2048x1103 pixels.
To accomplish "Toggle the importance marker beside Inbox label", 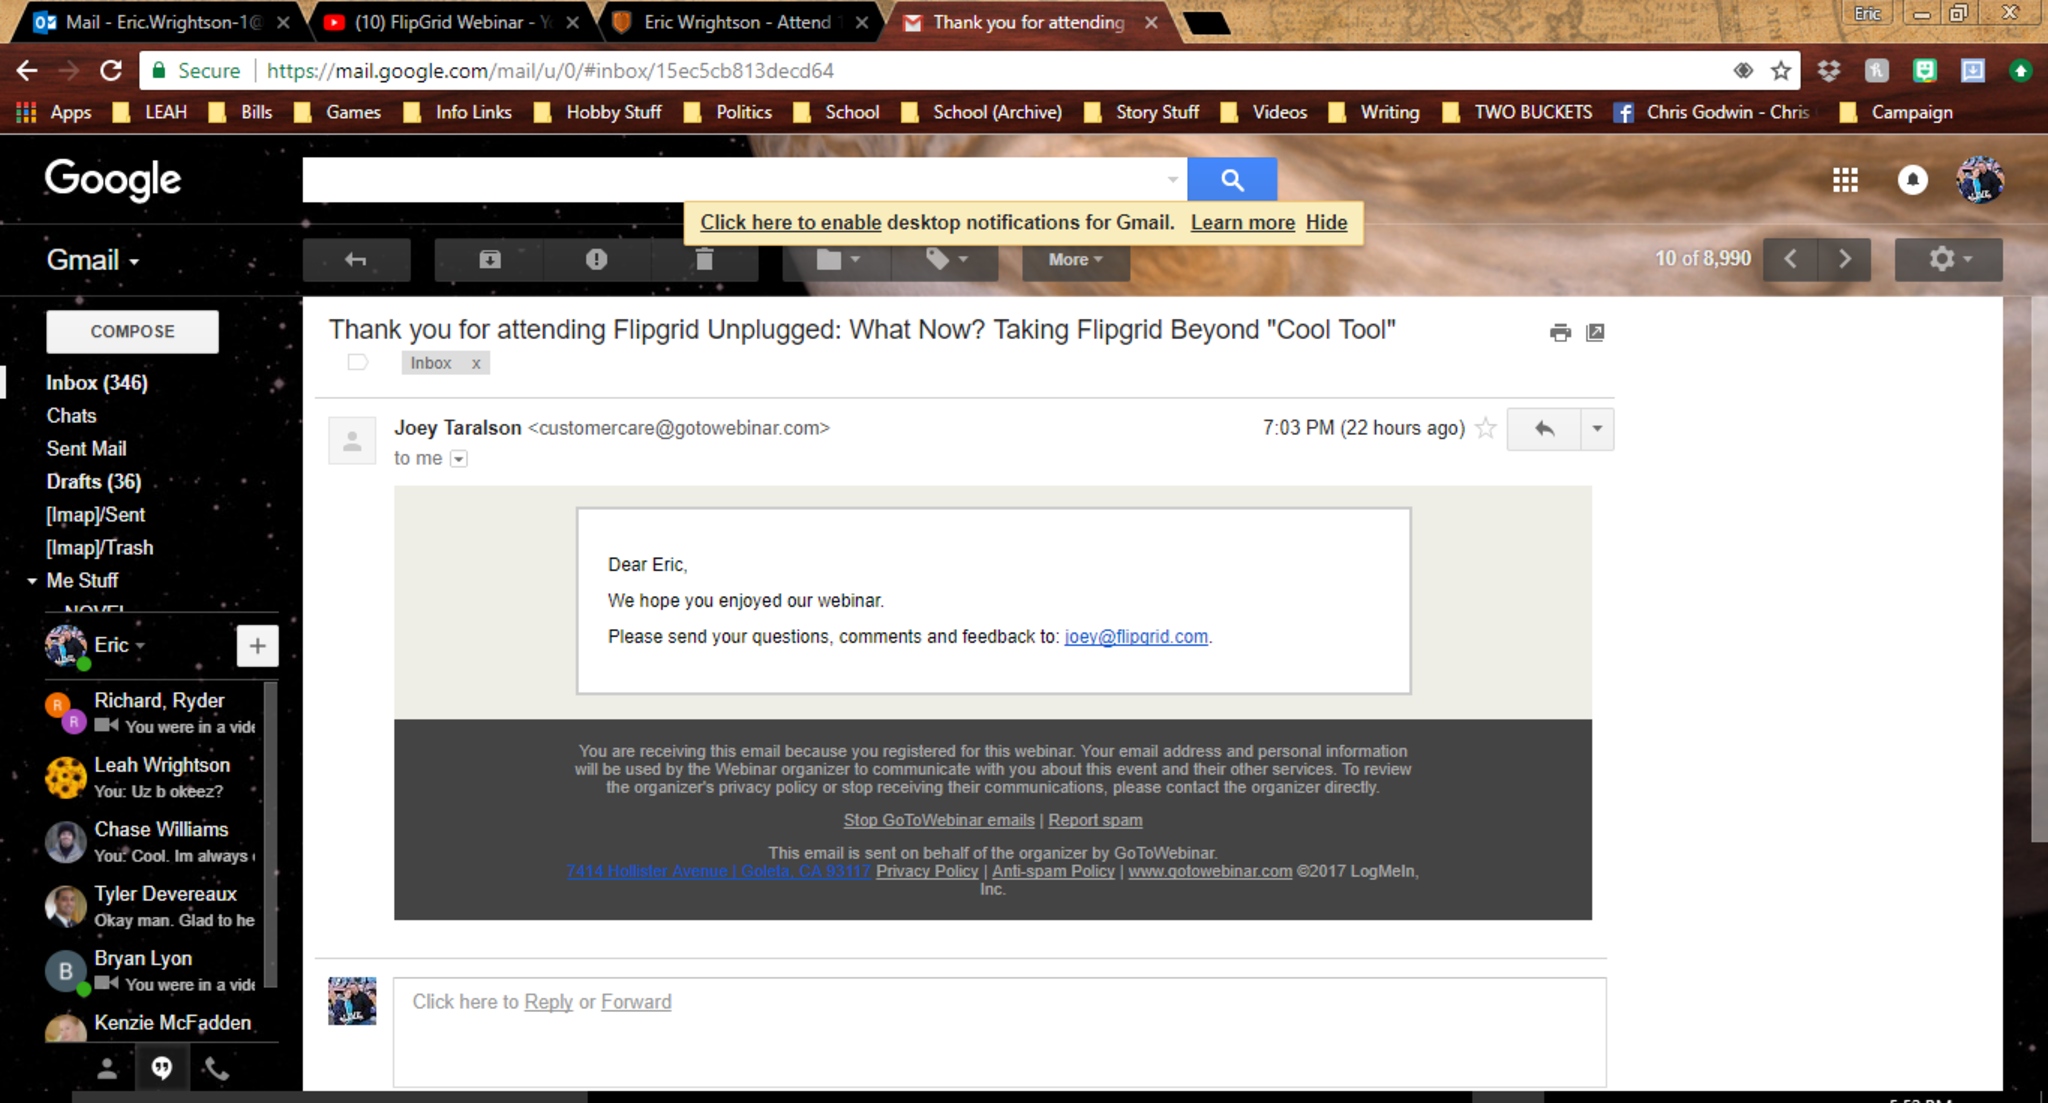I will [x=357, y=362].
